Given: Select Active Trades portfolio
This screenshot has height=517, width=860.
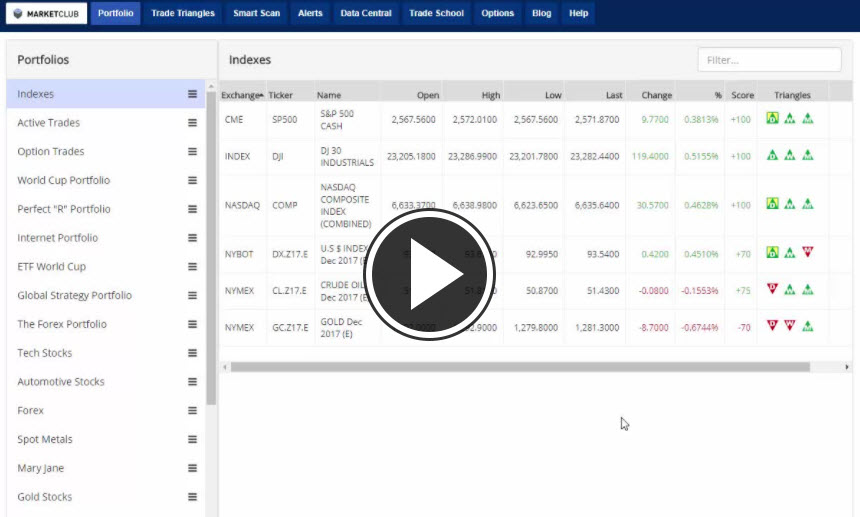Looking at the screenshot, I should tap(105, 123).
